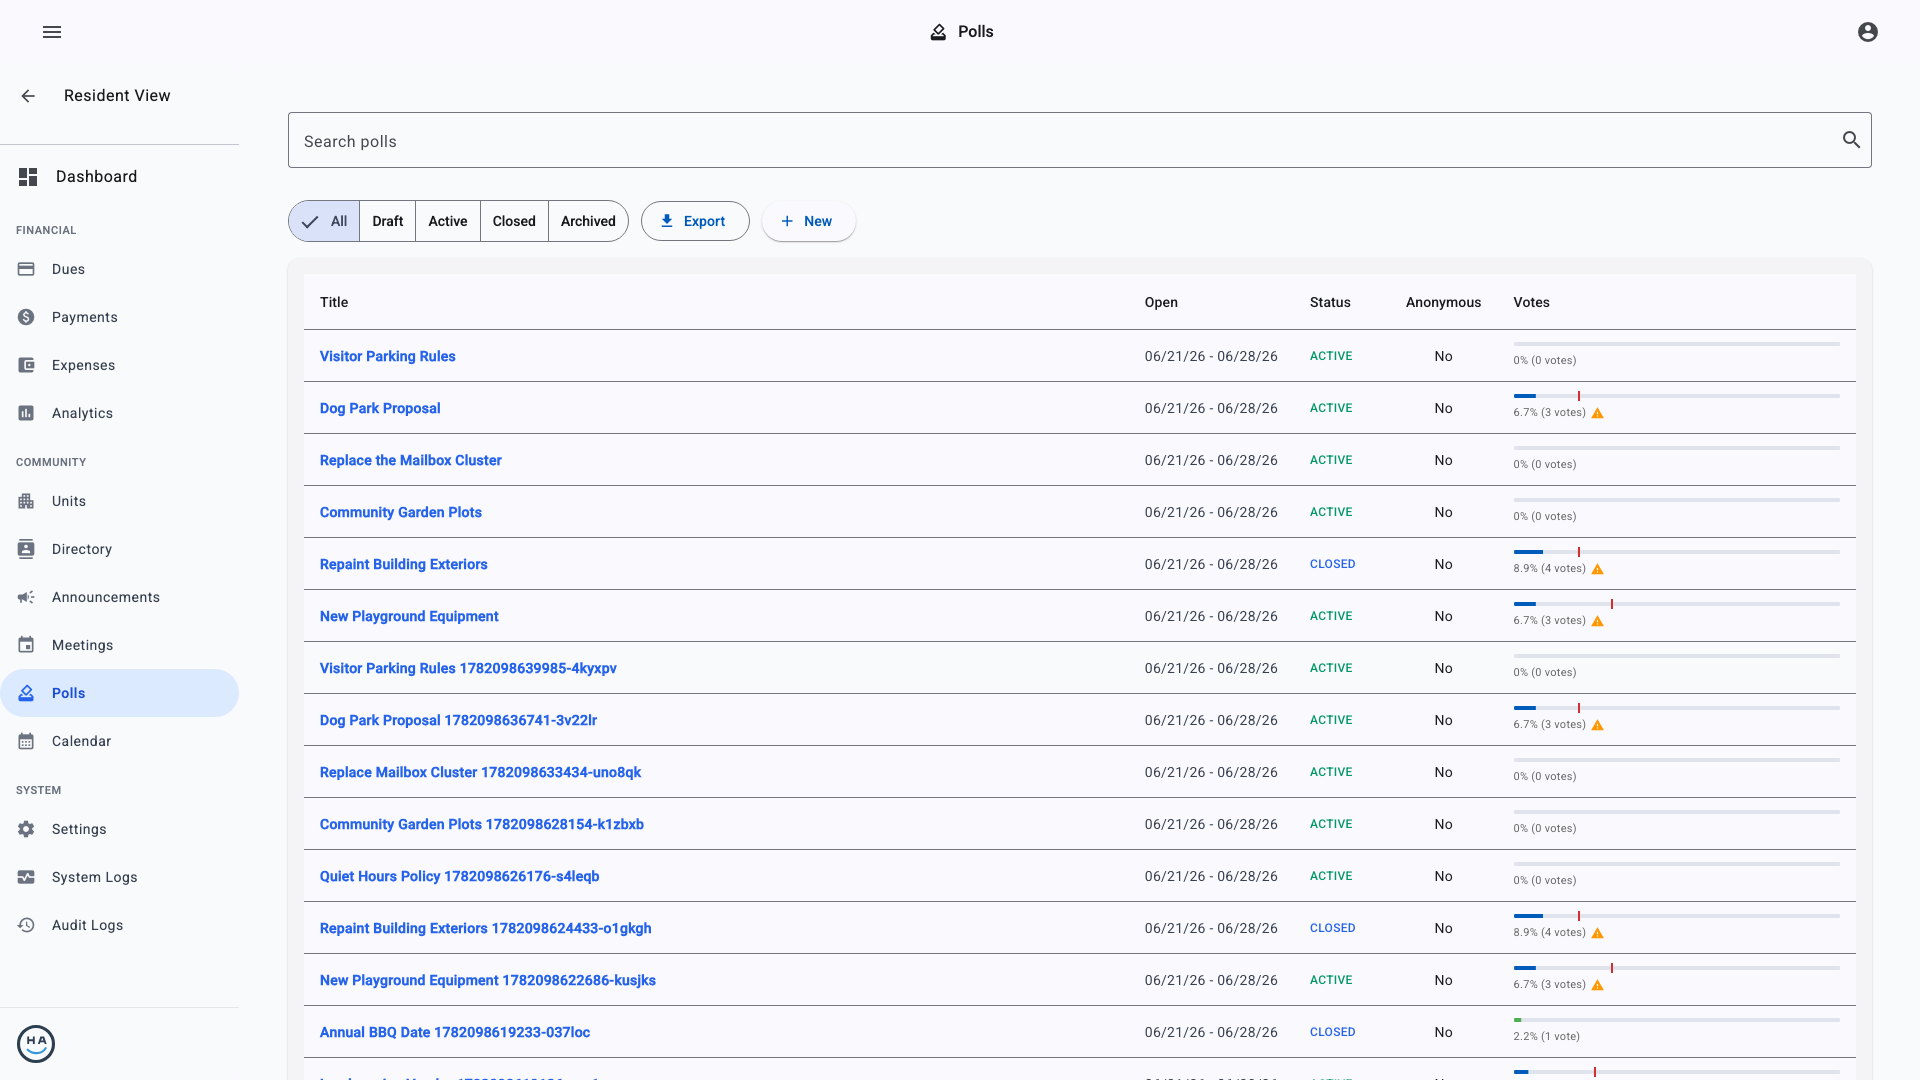
Task: Click the Status column header
Action: (x=1330, y=302)
